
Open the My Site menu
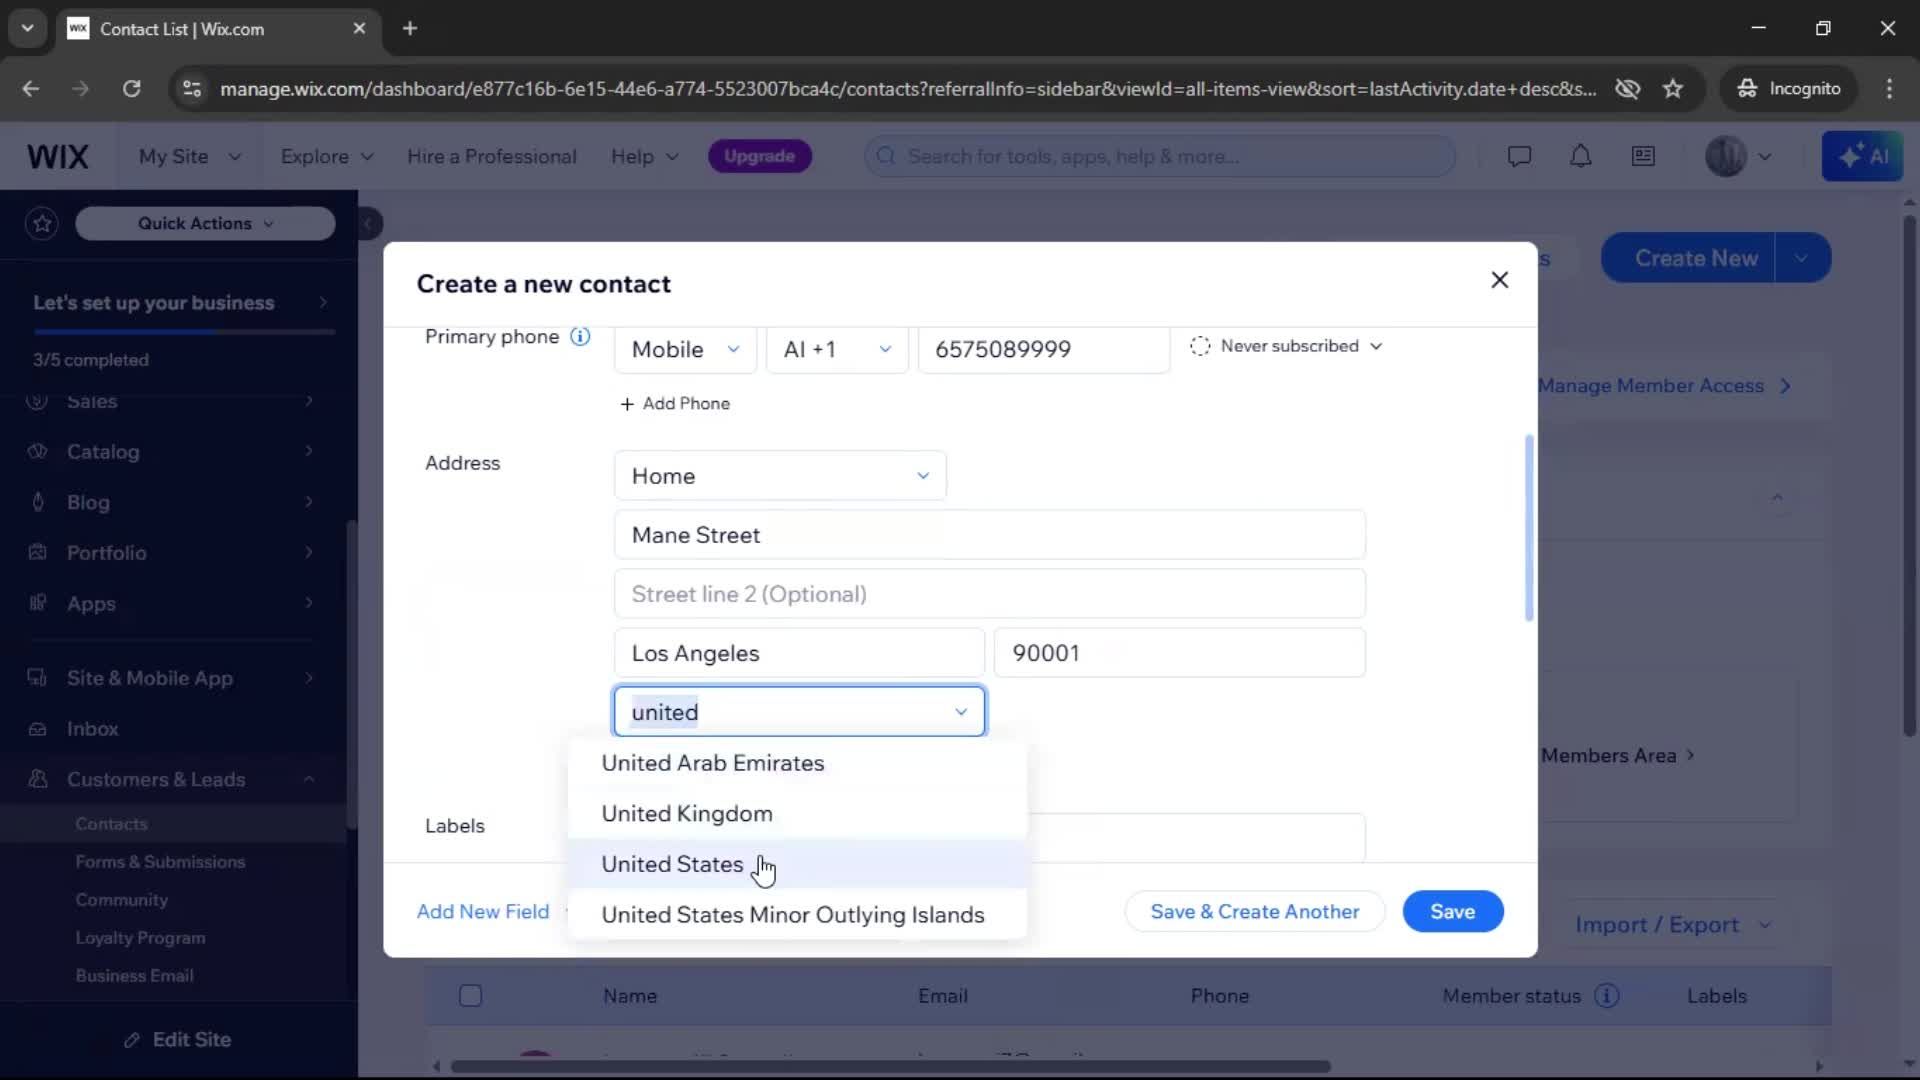coord(189,157)
